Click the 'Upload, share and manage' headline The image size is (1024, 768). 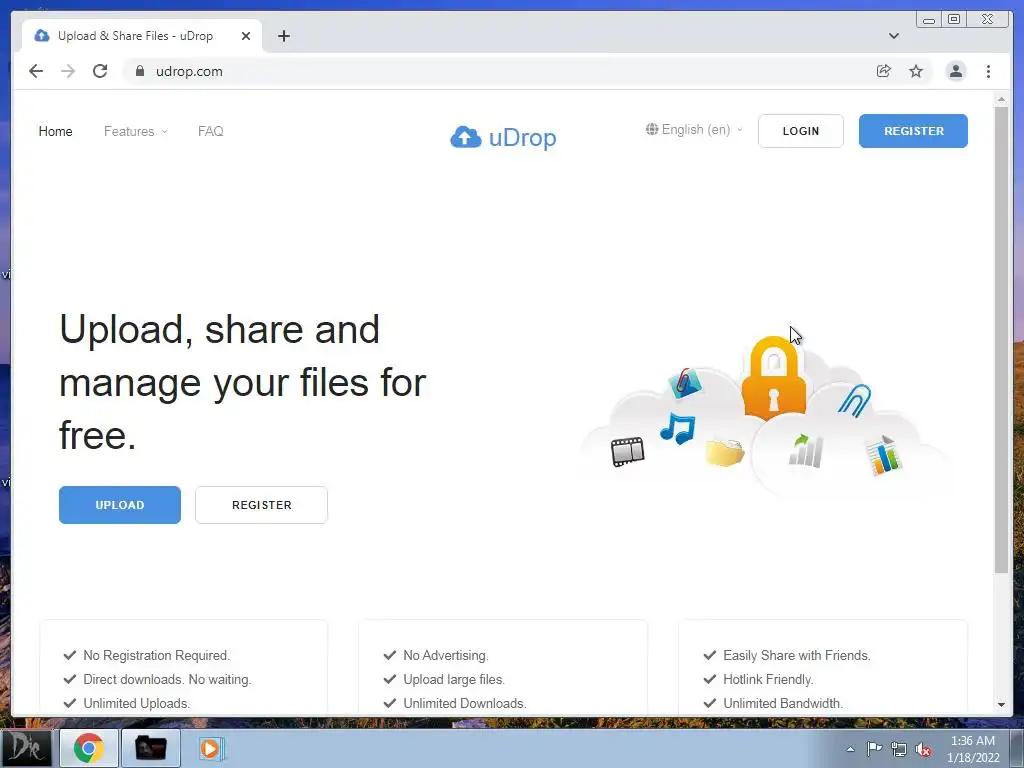(x=242, y=382)
